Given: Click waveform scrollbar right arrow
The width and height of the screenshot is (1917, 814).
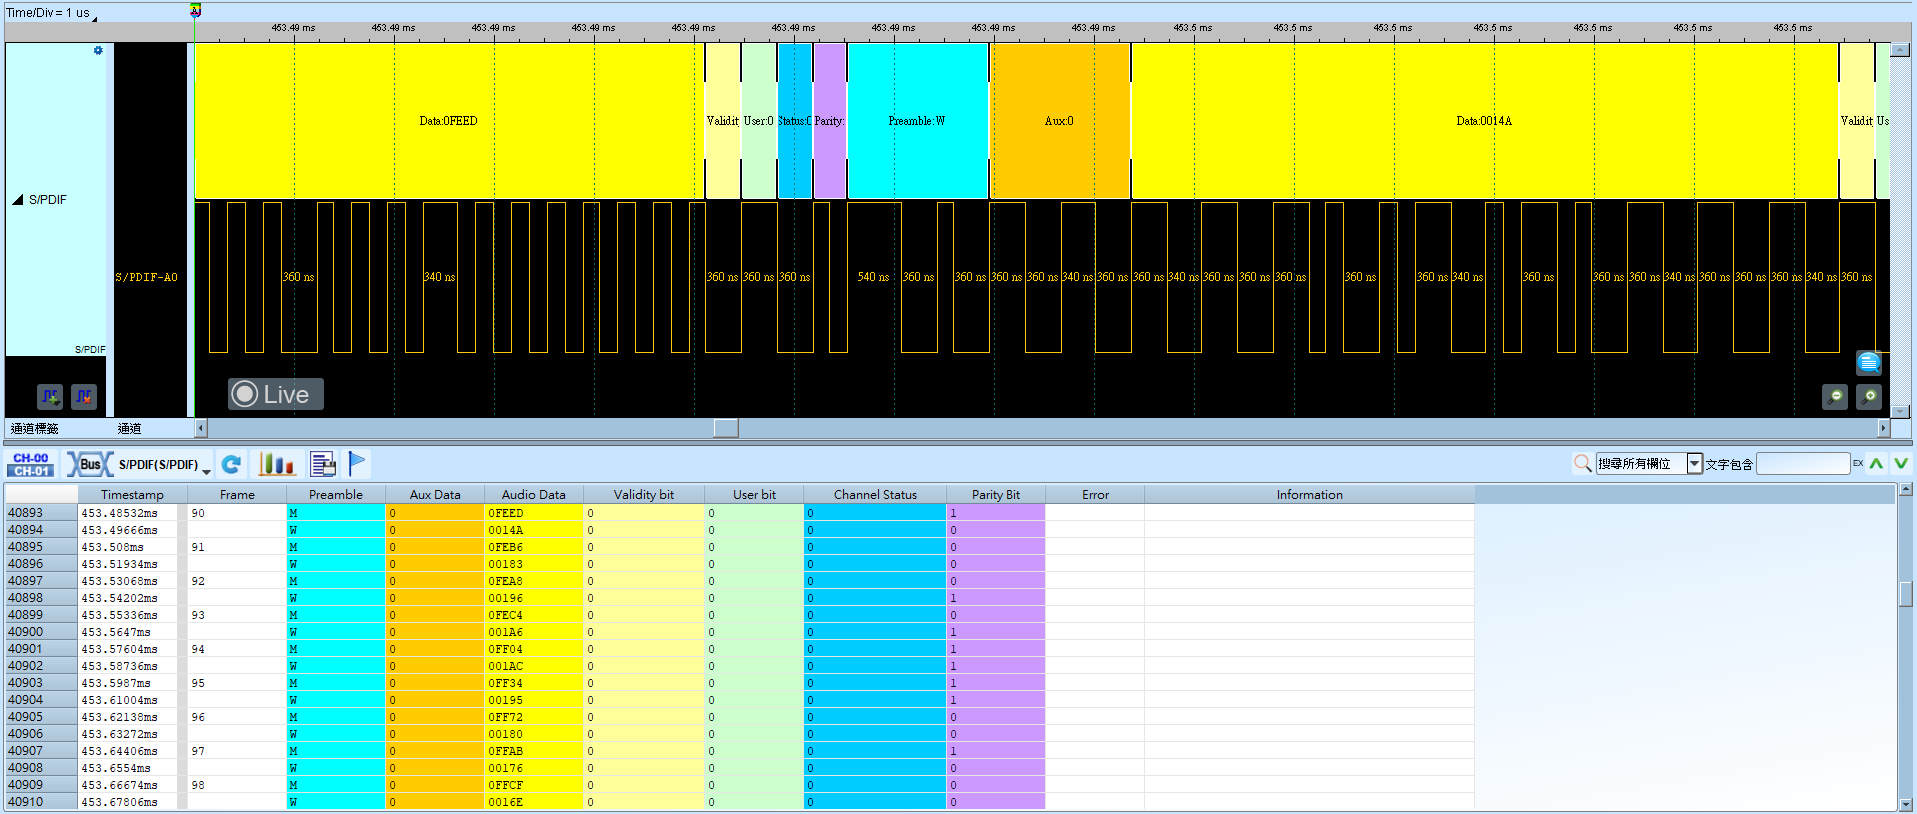Looking at the screenshot, I should click(x=1883, y=428).
